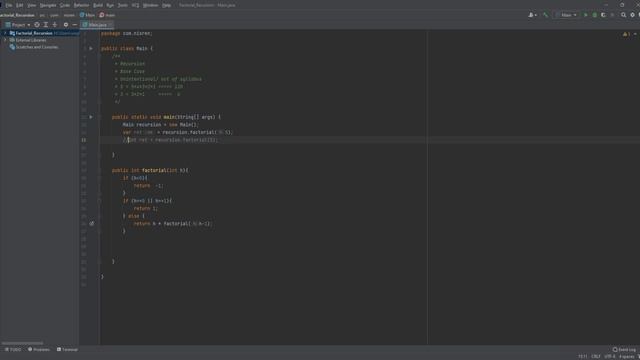The width and height of the screenshot is (640, 360).
Task: Click the Select Opened File target icon
Action: [37, 25]
